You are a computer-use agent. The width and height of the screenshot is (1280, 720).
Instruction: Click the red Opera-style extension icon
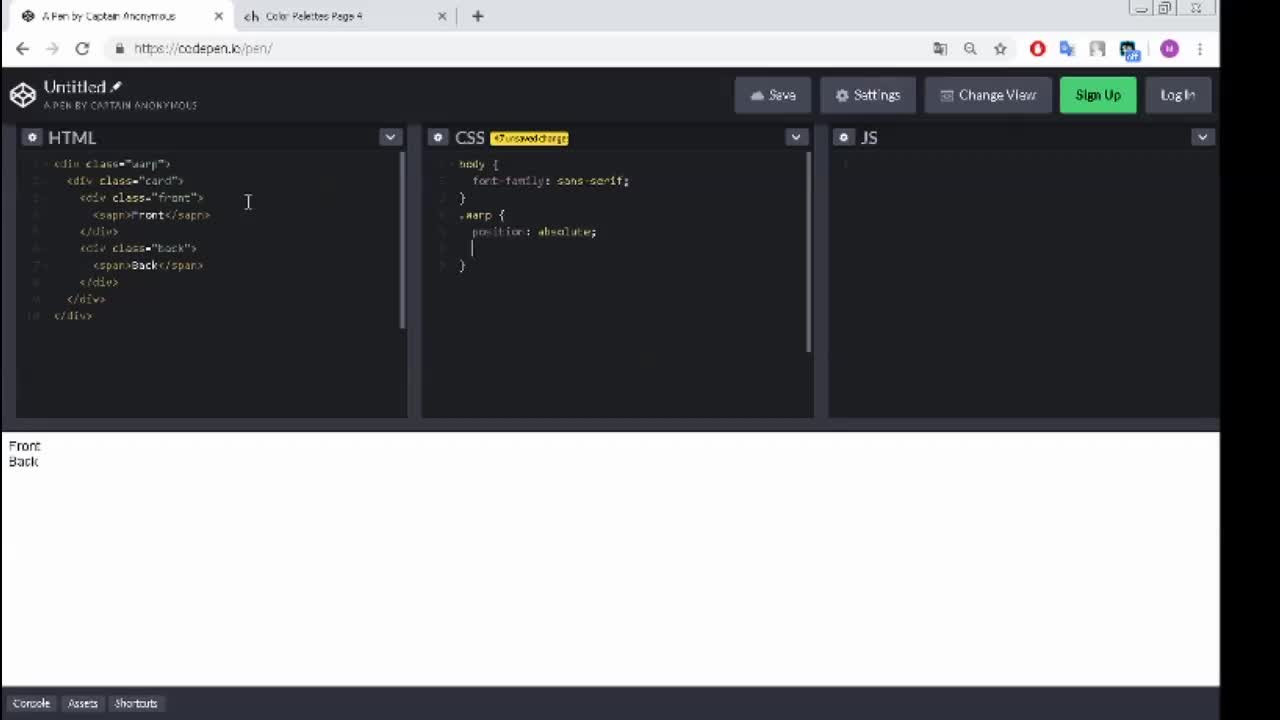point(1038,48)
